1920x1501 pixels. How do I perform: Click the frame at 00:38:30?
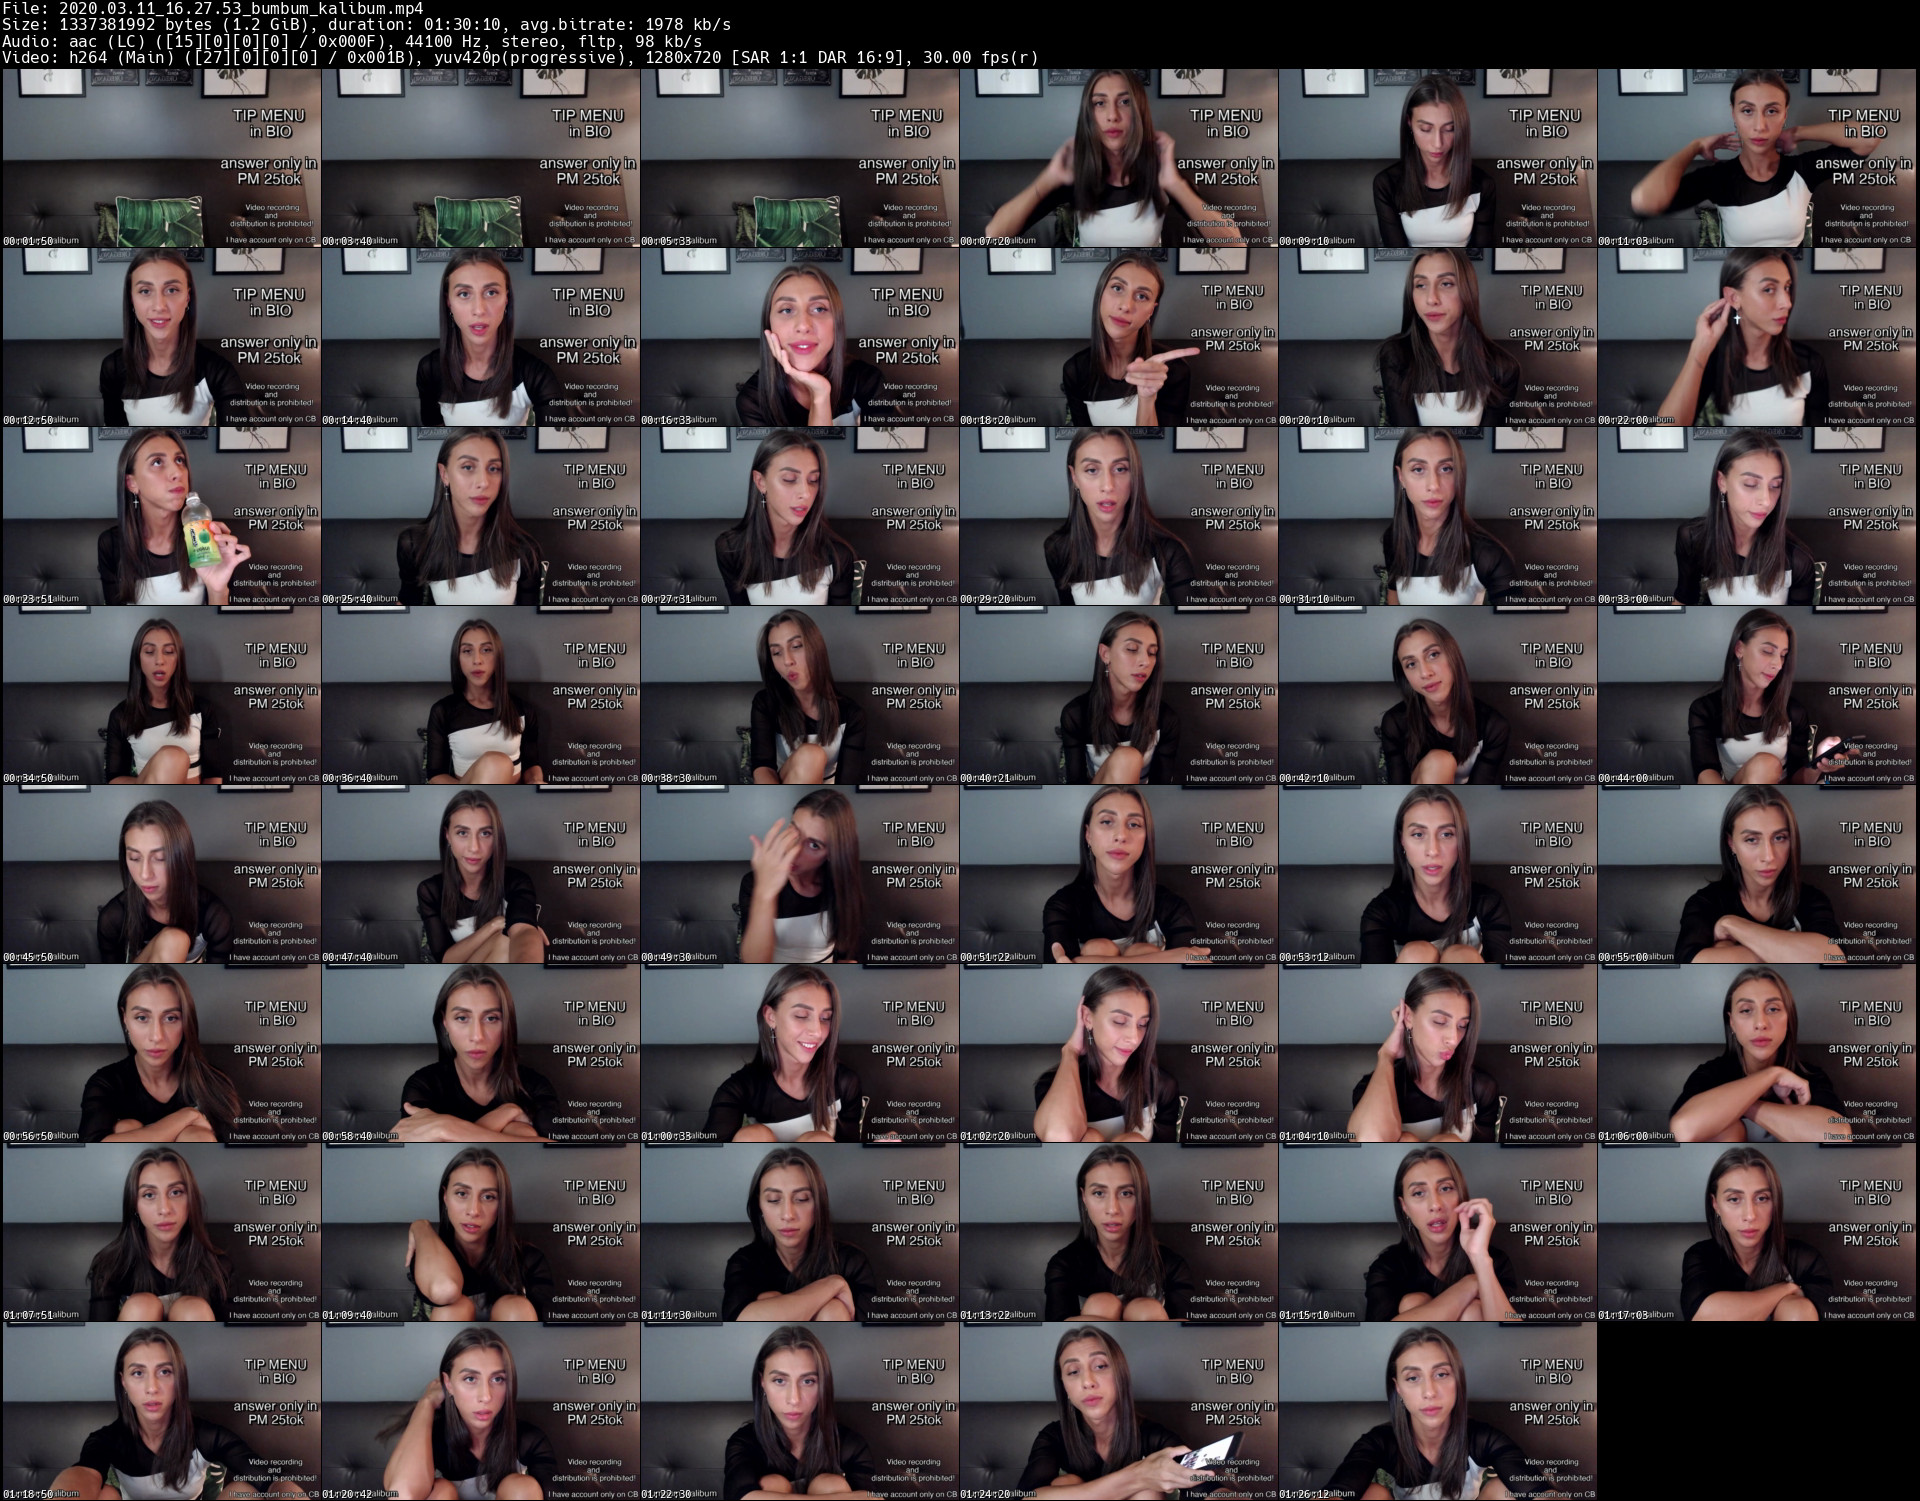(x=800, y=695)
